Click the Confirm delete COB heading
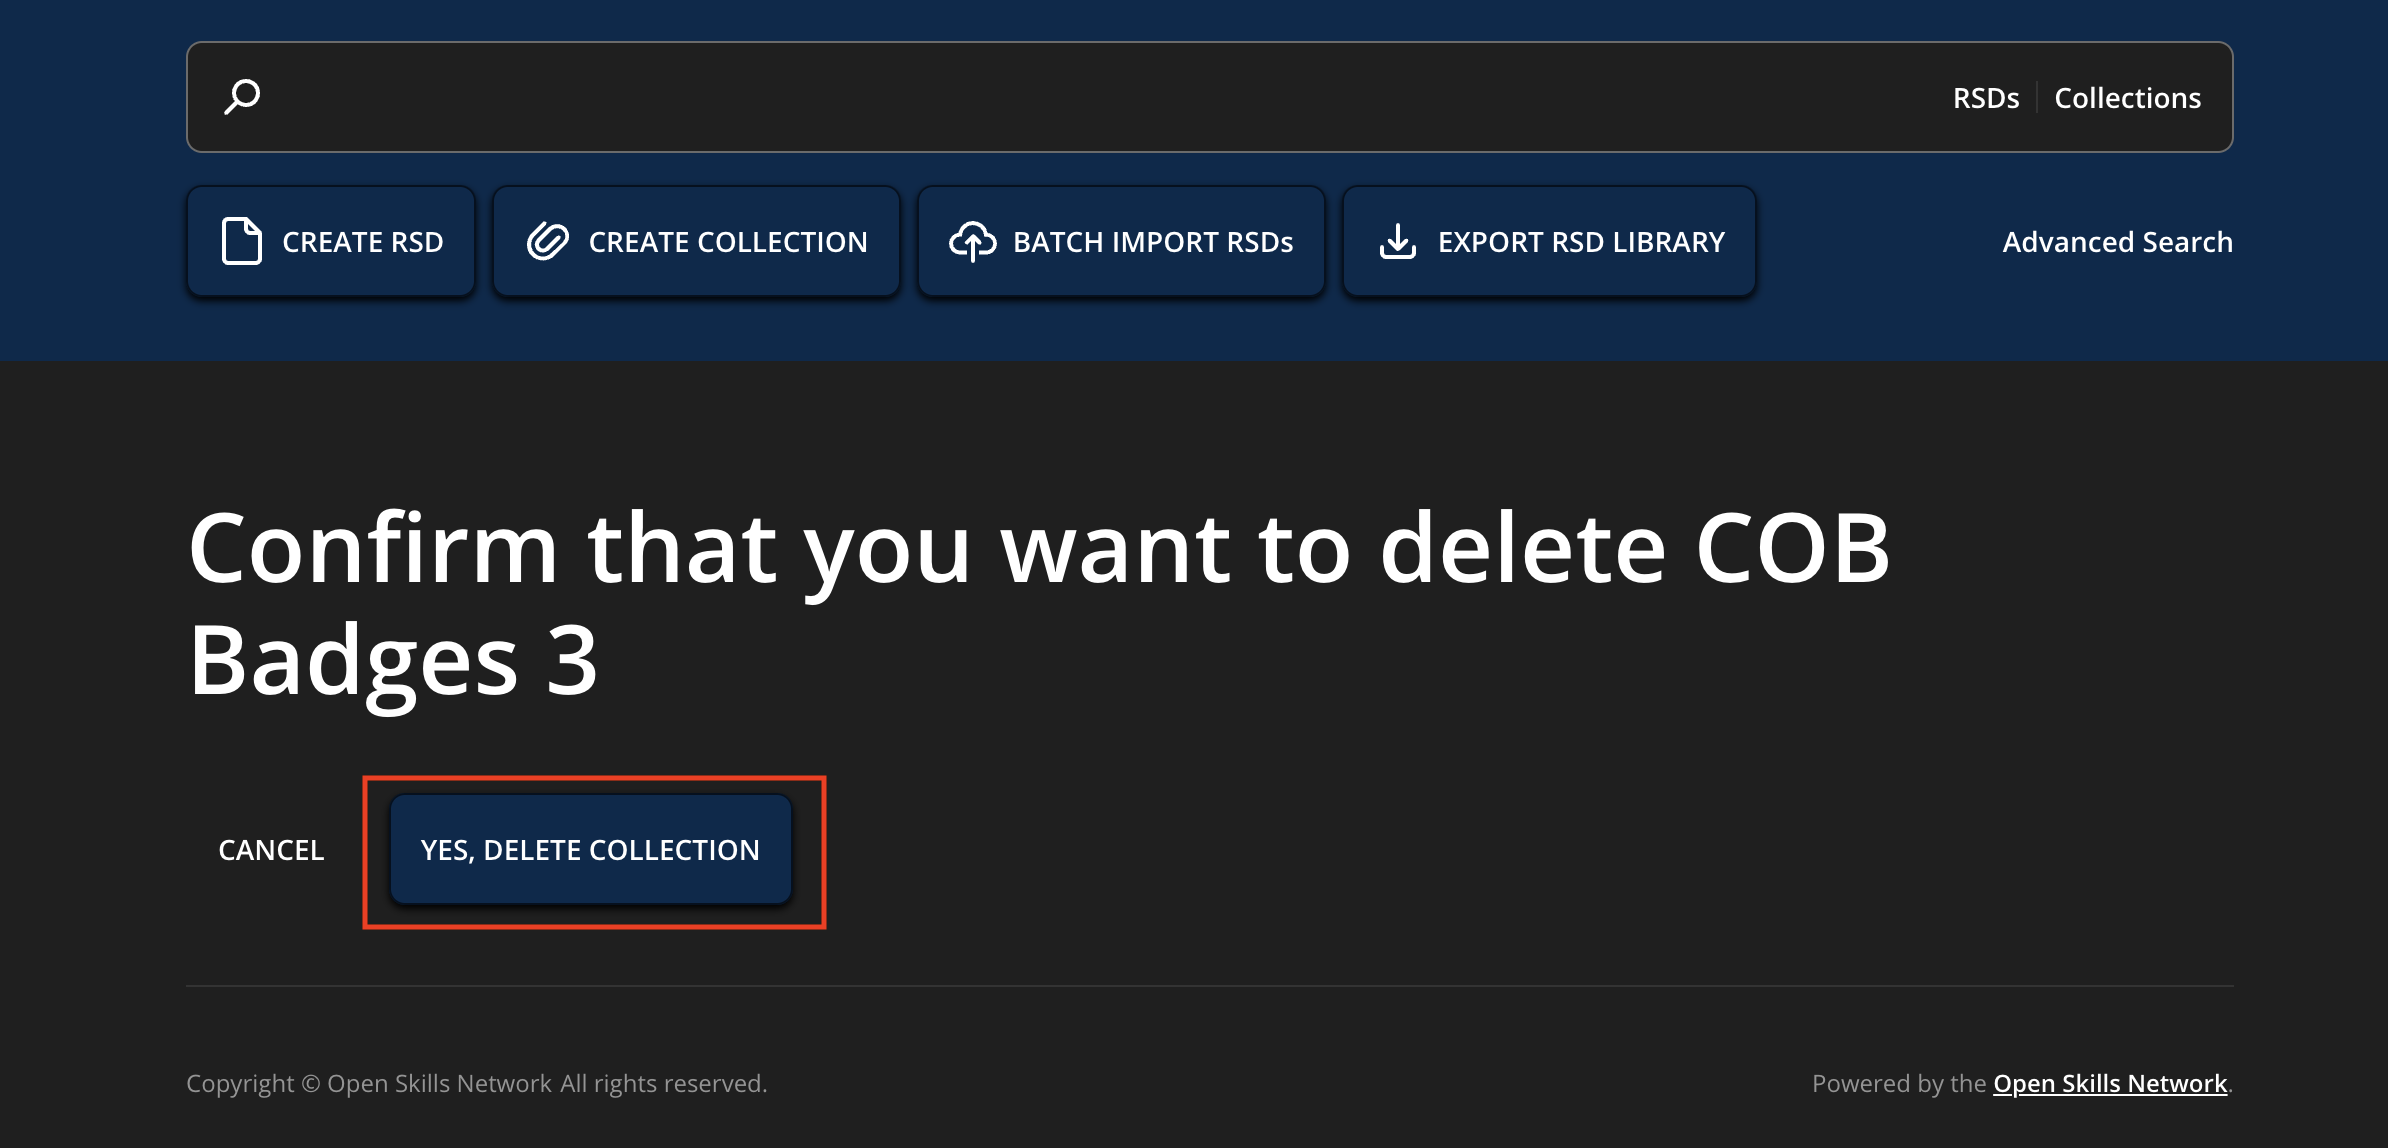 [x=1038, y=548]
